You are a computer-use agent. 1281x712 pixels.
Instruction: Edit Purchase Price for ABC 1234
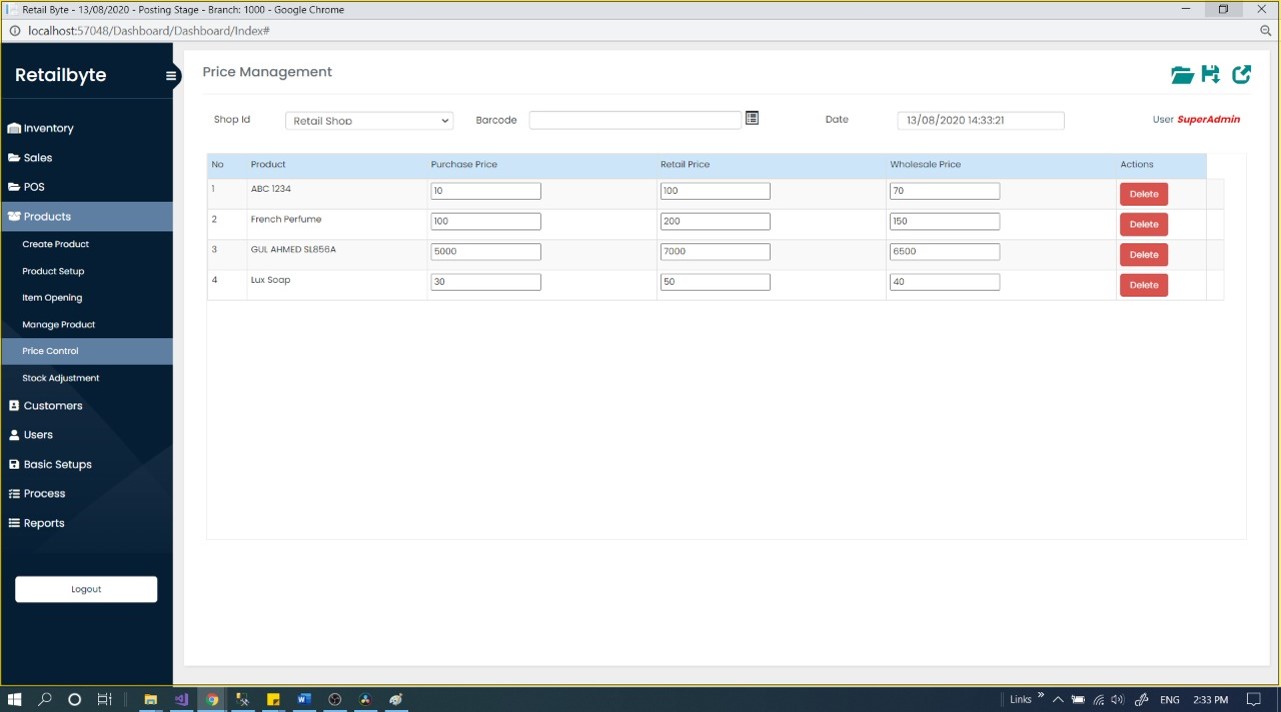(486, 191)
